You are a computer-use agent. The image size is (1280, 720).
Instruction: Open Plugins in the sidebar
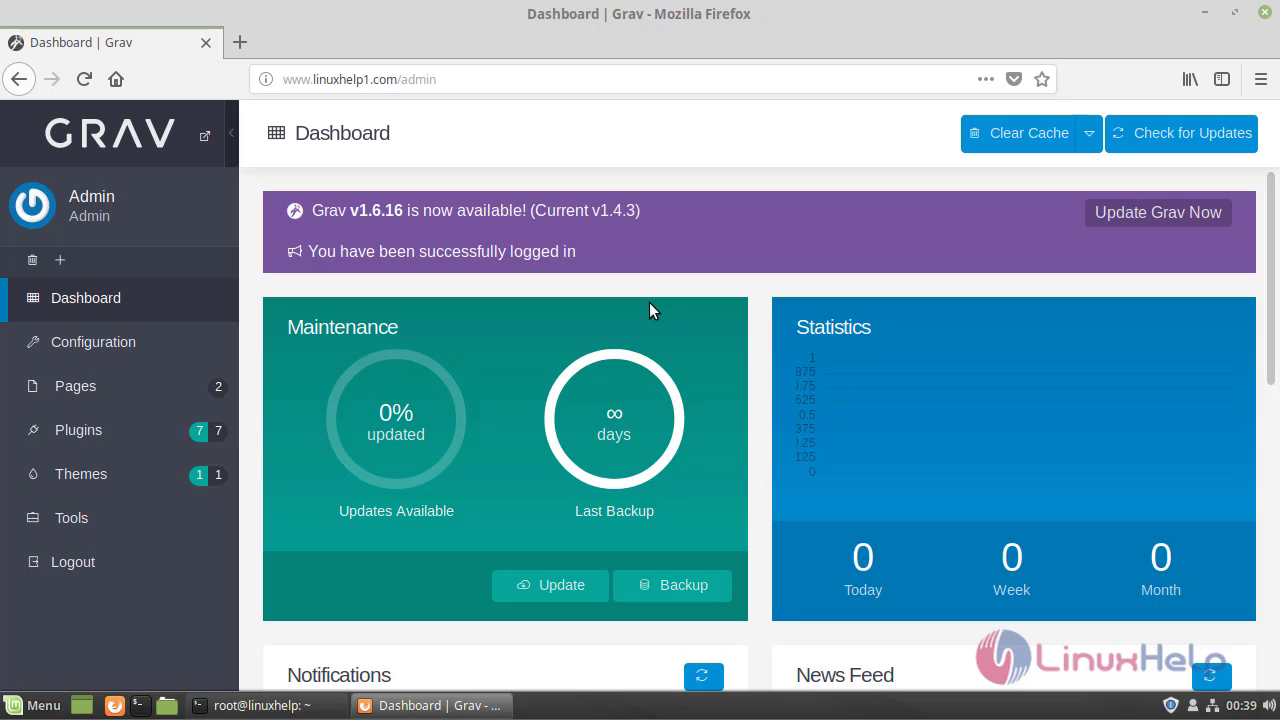point(119,430)
